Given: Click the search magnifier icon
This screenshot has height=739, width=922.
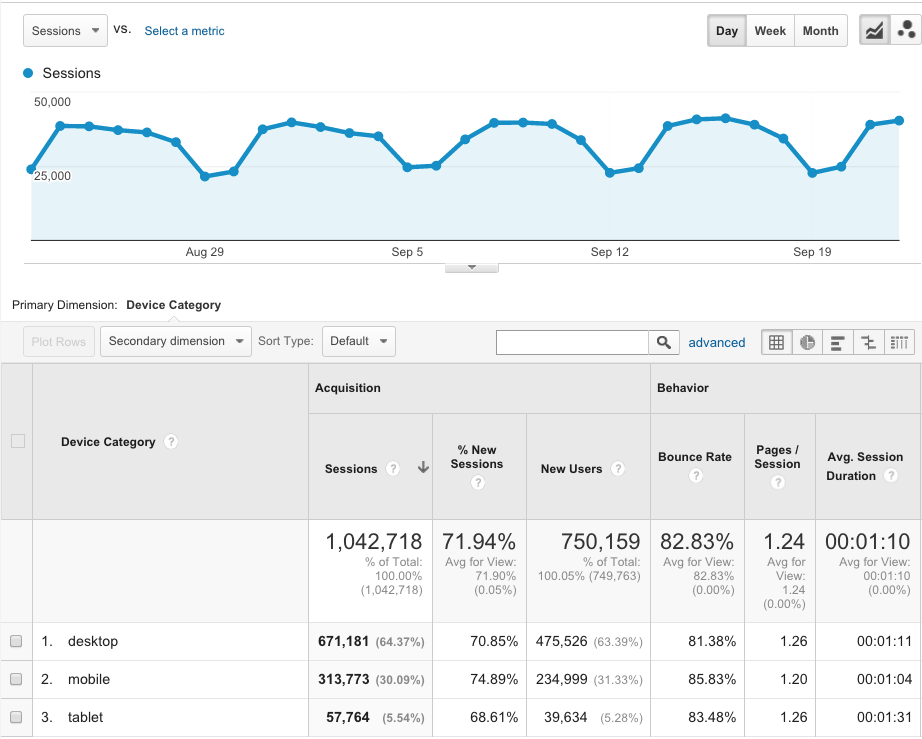Looking at the screenshot, I should pyautogui.click(x=663, y=342).
